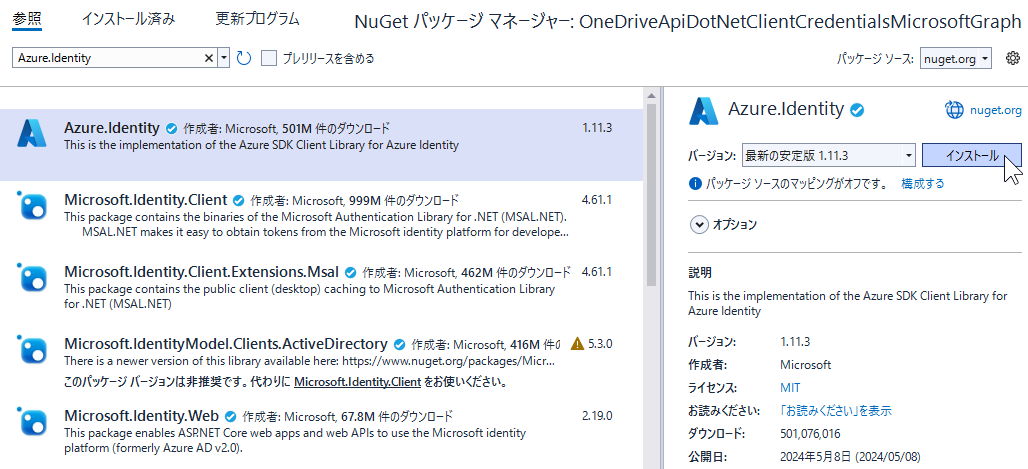Switch to the インストール済み tab
This screenshot has height=469, width=1028.
[128, 19]
